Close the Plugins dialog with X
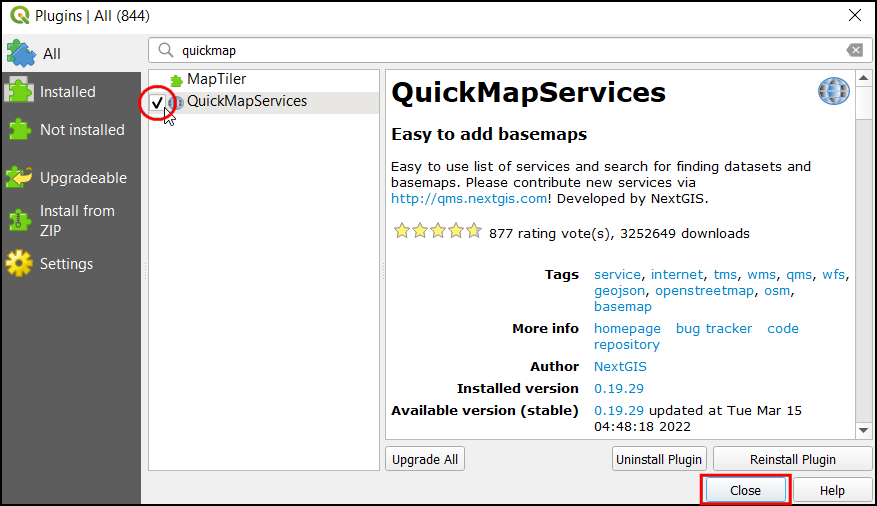Screen dimensions: 877x506 pos(855,15)
